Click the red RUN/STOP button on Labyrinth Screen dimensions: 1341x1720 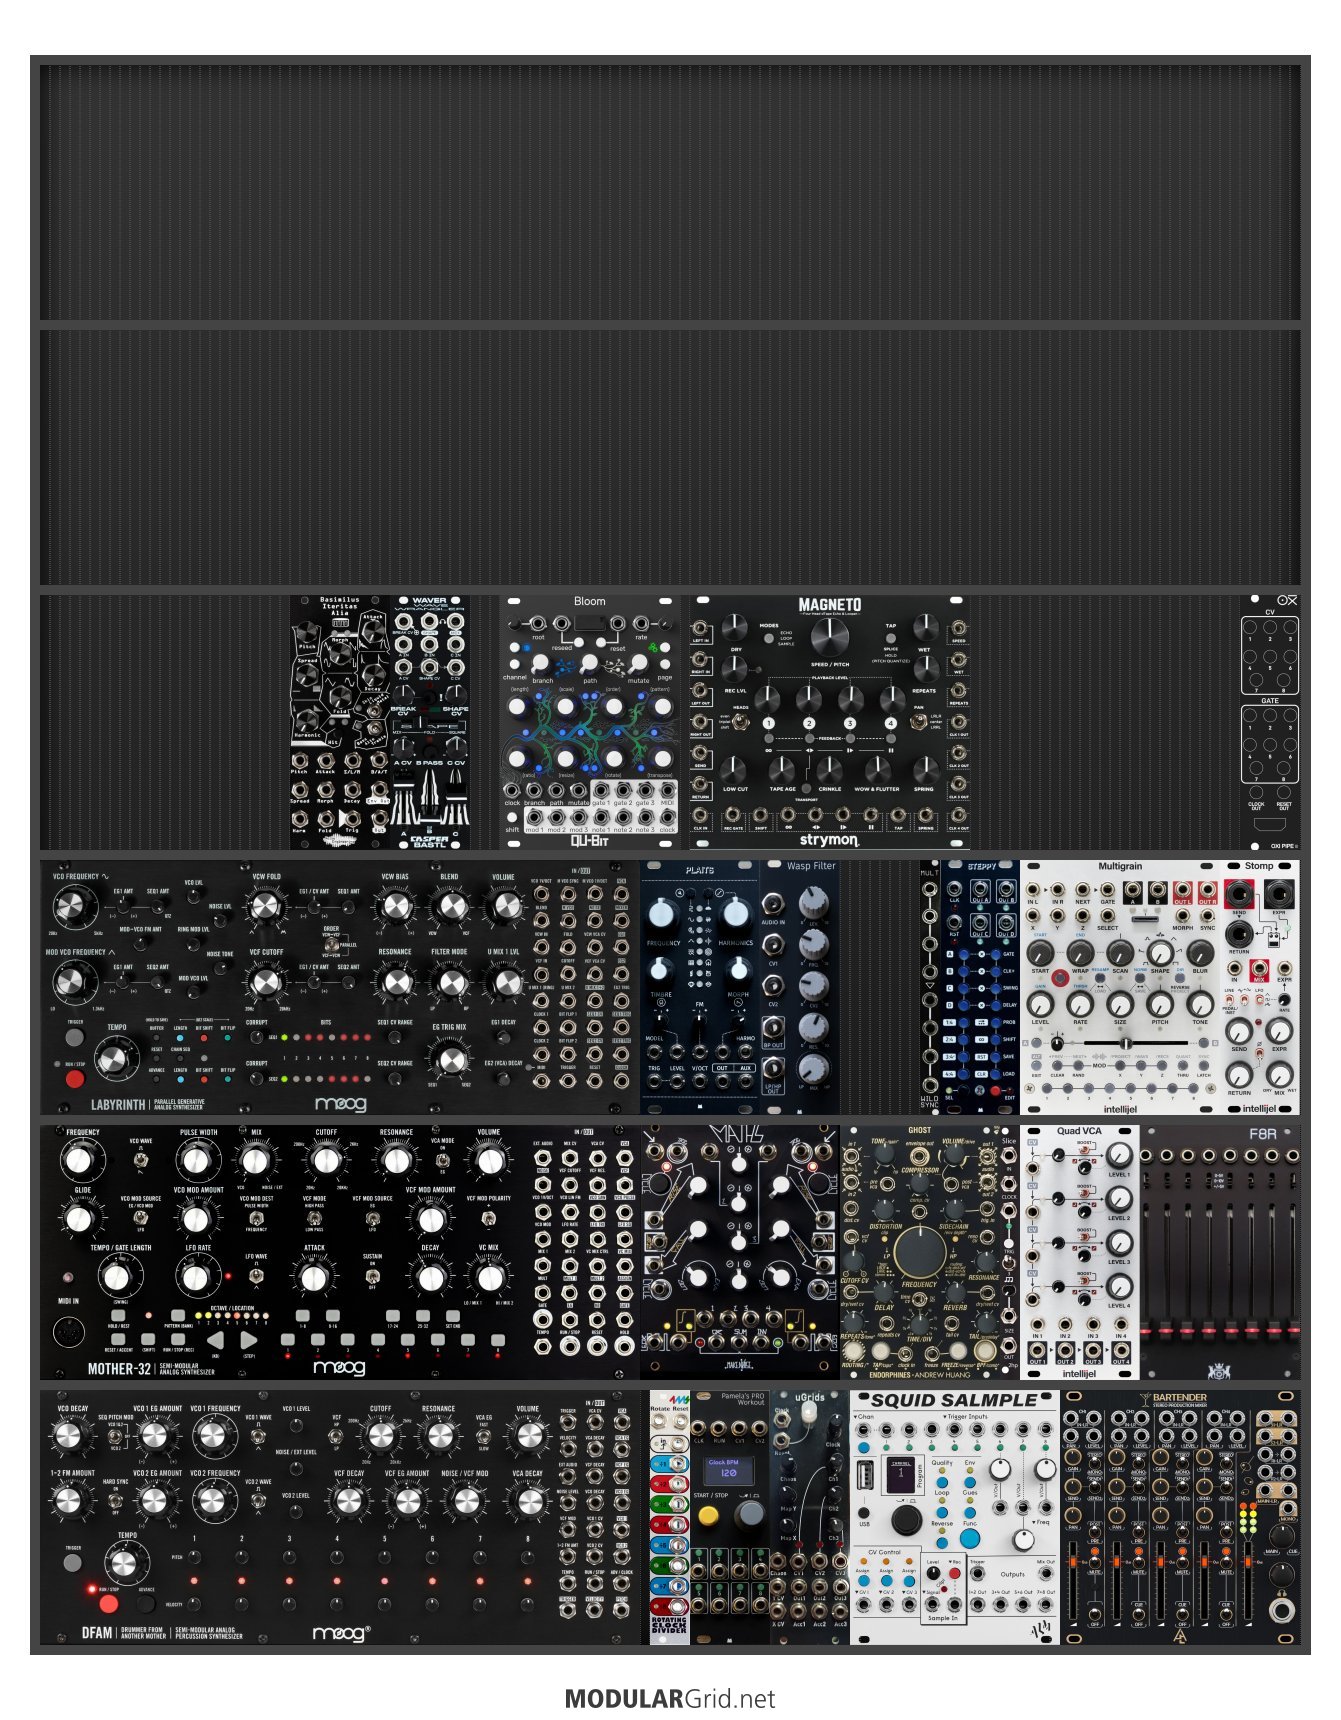click(75, 1079)
